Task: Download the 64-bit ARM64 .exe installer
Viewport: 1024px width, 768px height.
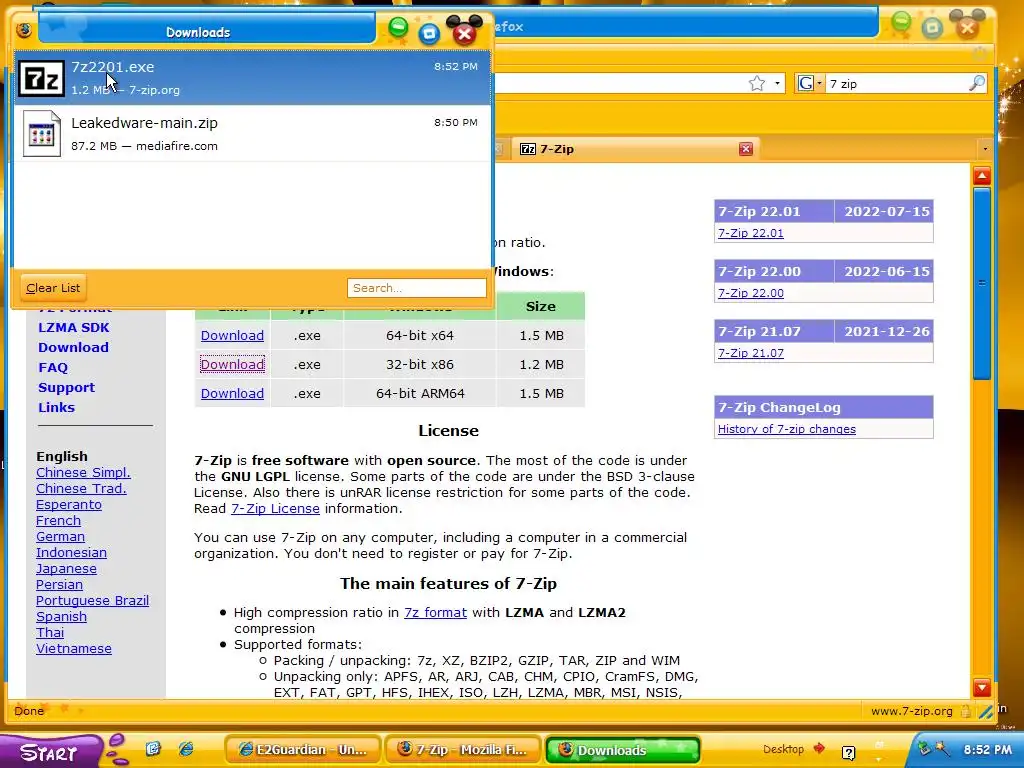Action: pyautogui.click(x=232, y=393)
